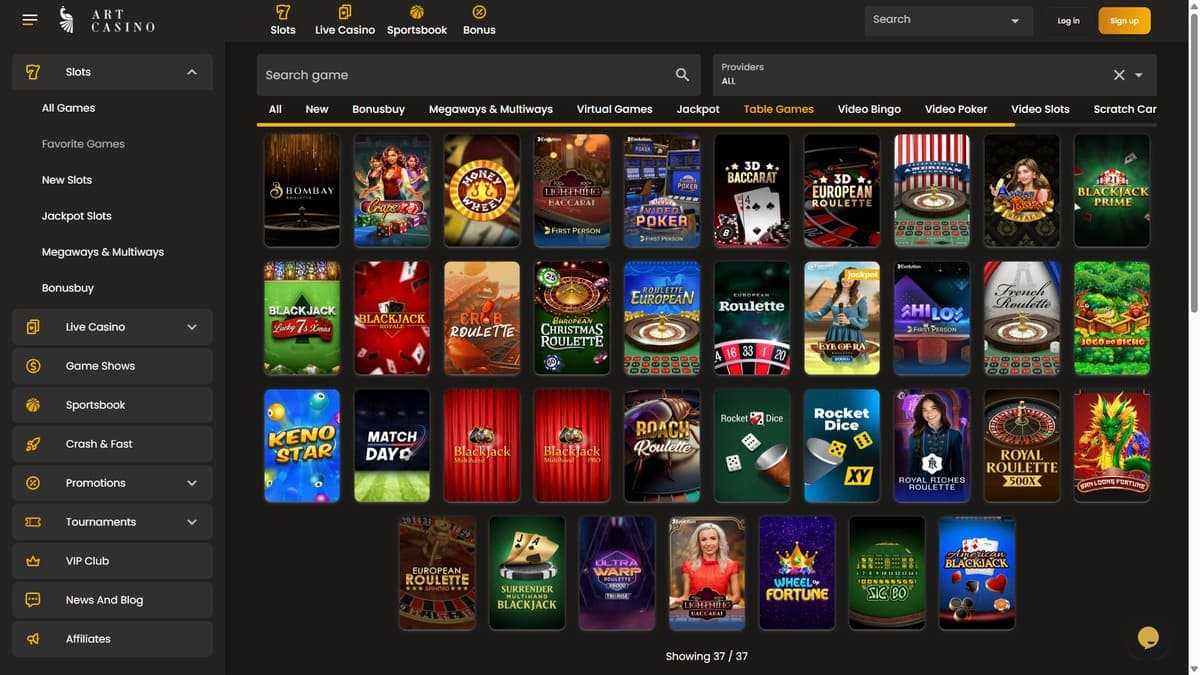Click the Crash & Fast rocket icon

[x=33, y=444]
